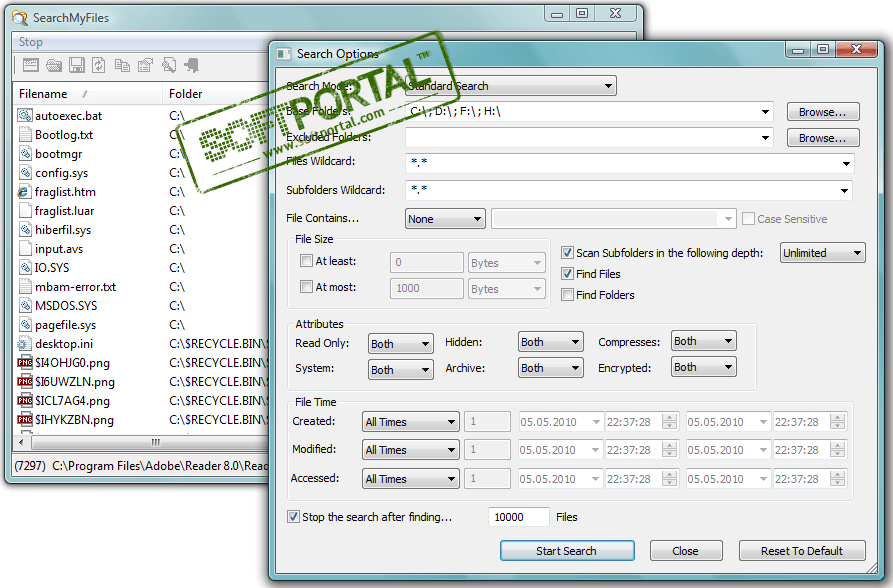The width and height of the screenshot is (893, 588).
Task: Select the hiberfil.sys file icon
Action: click(24, 230)
